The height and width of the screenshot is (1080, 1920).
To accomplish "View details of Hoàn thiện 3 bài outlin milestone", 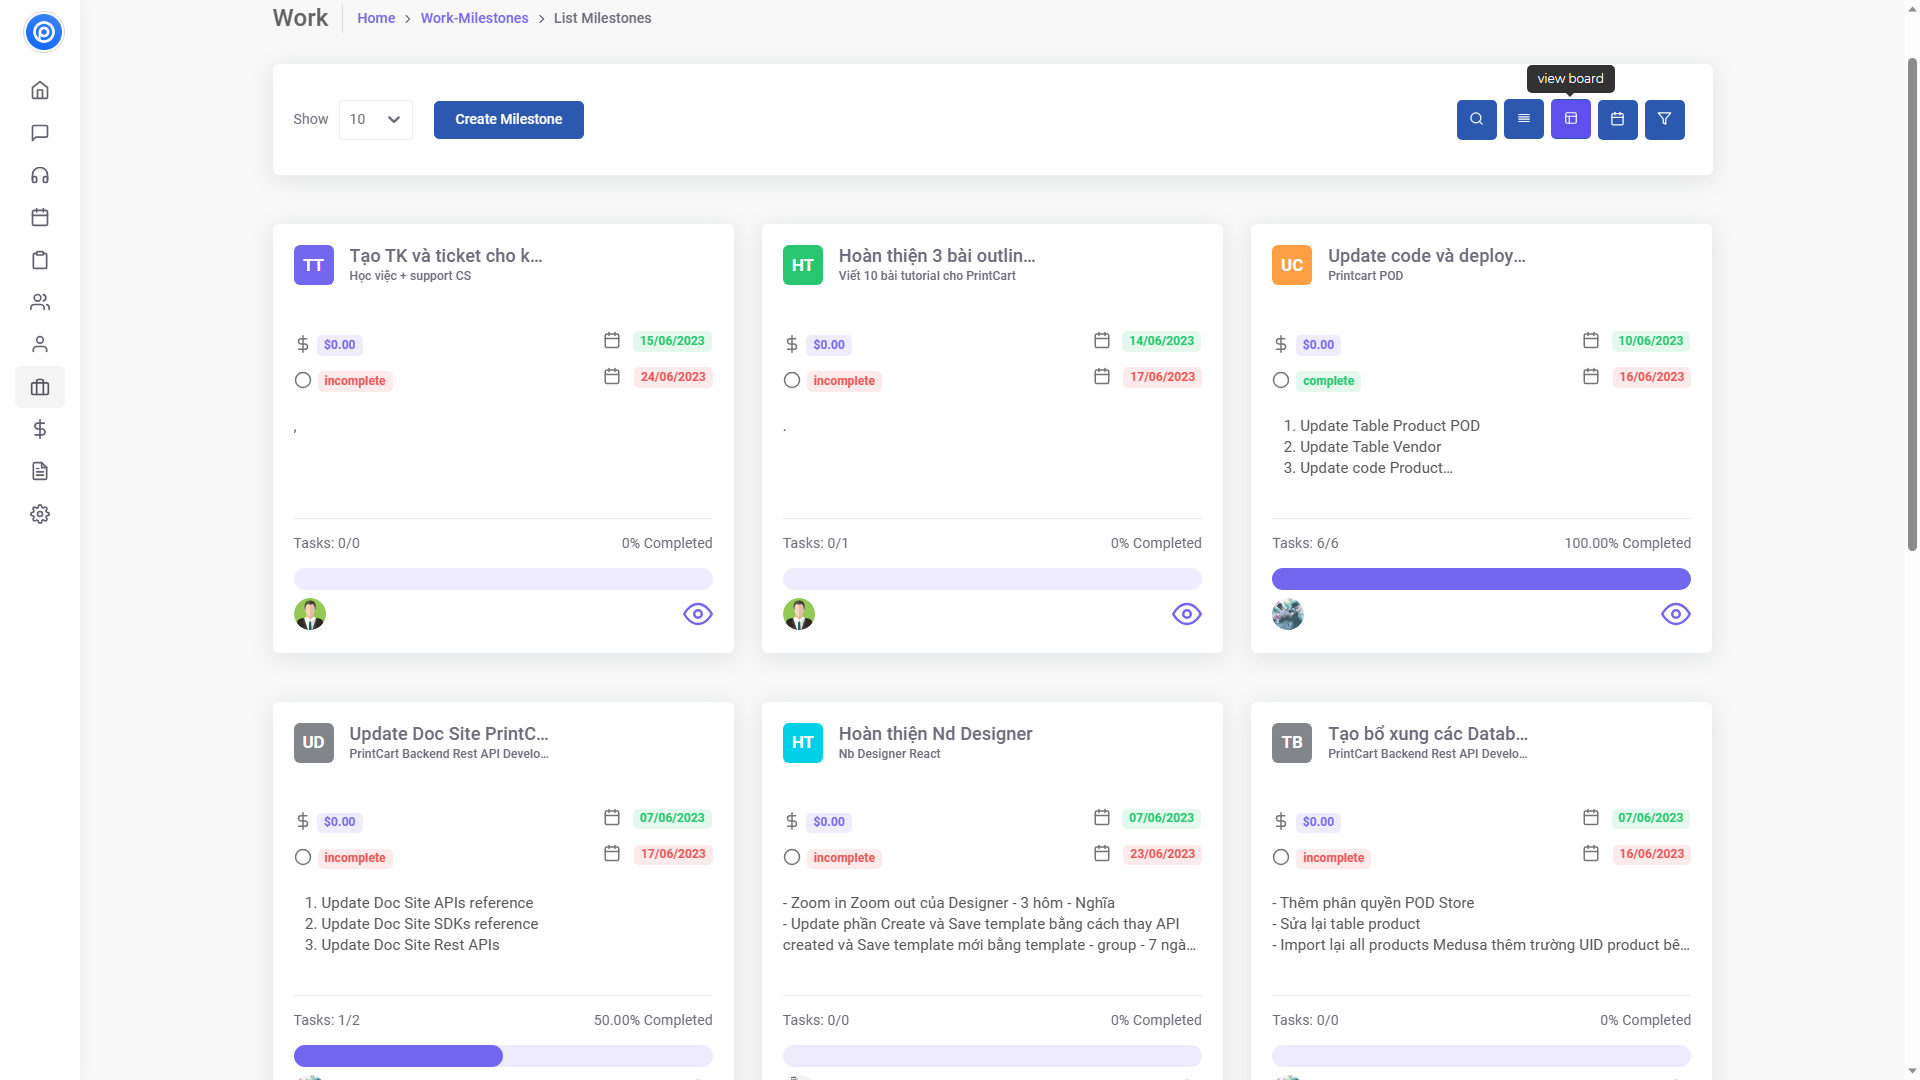I will pos(1186,614).
